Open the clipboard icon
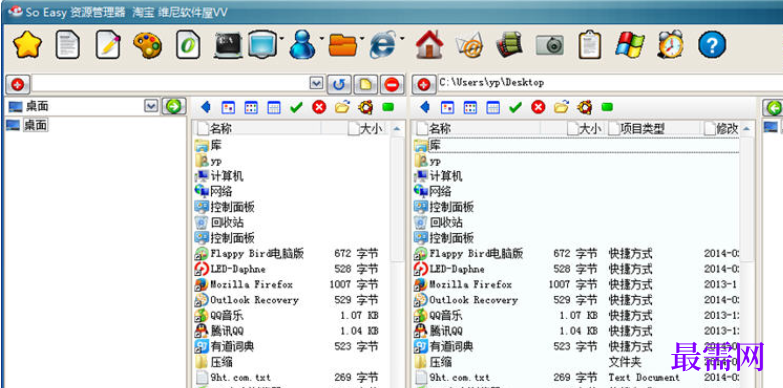Viewport: 783px width, 388px height. 590,45
